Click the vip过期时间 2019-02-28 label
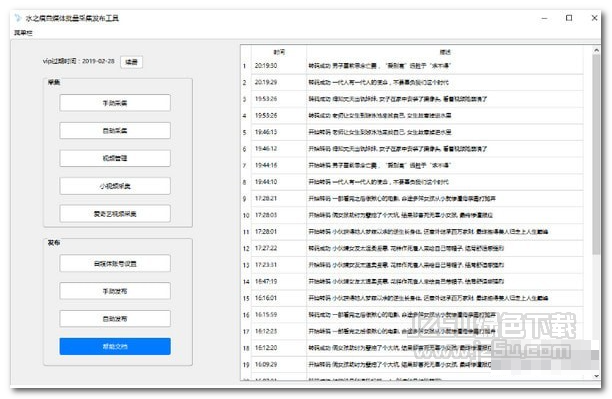The height and width of the screenshot is (399, 612). click(78, 61)
